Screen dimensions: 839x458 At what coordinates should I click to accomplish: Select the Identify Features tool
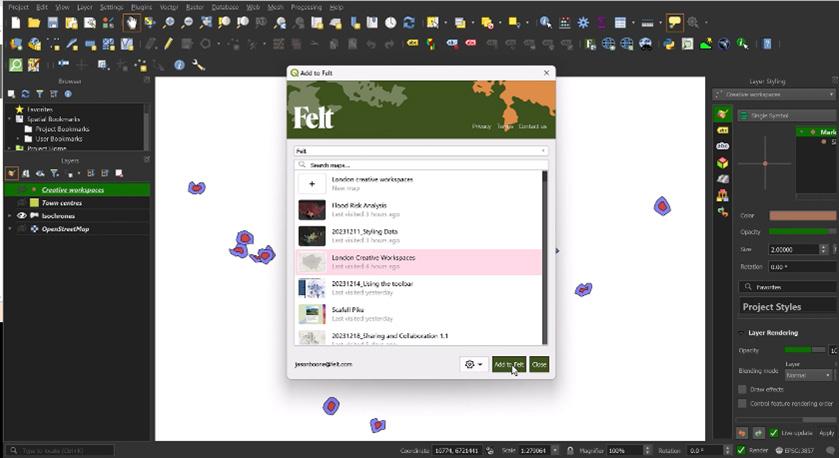[x=546, y=22]
